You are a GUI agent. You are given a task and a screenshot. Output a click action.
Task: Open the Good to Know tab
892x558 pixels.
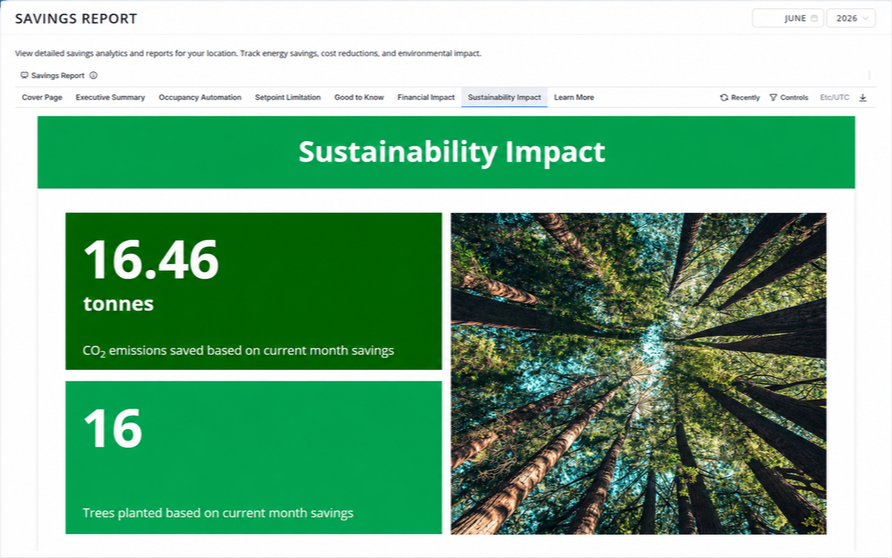click(359, 97)
